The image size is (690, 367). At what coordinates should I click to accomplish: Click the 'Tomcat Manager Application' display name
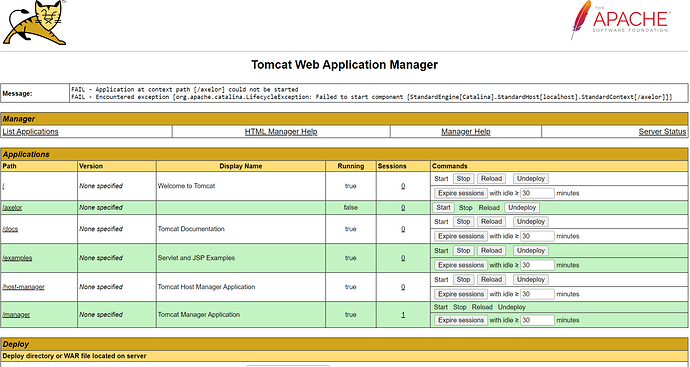tap(199, 315)
